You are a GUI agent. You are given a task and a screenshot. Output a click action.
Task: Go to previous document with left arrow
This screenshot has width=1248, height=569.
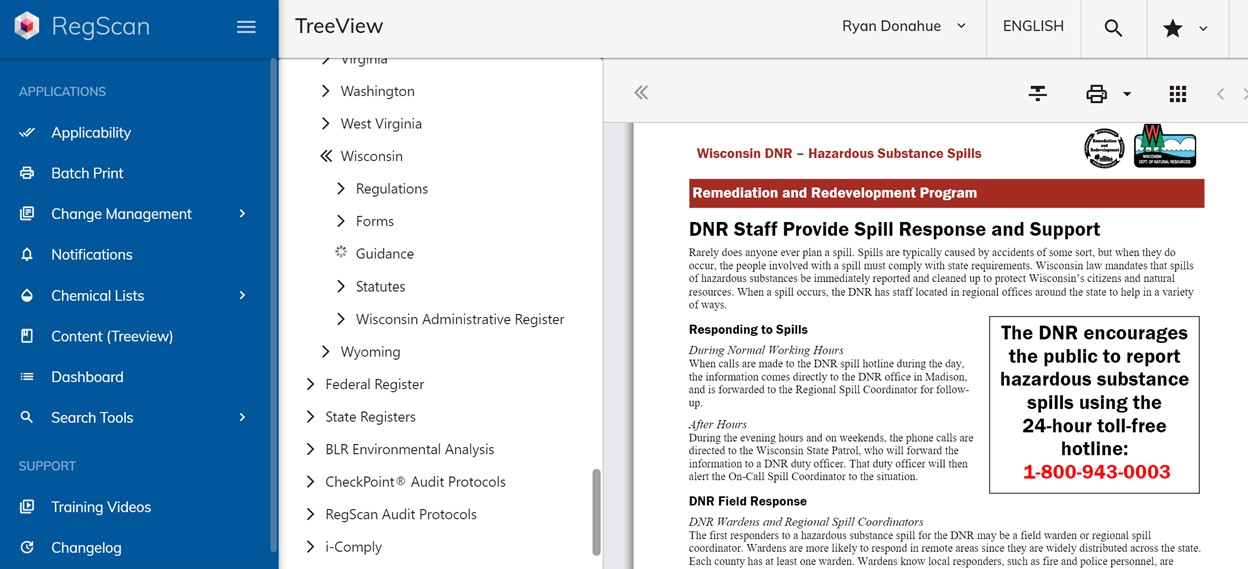coord(1220,93)
